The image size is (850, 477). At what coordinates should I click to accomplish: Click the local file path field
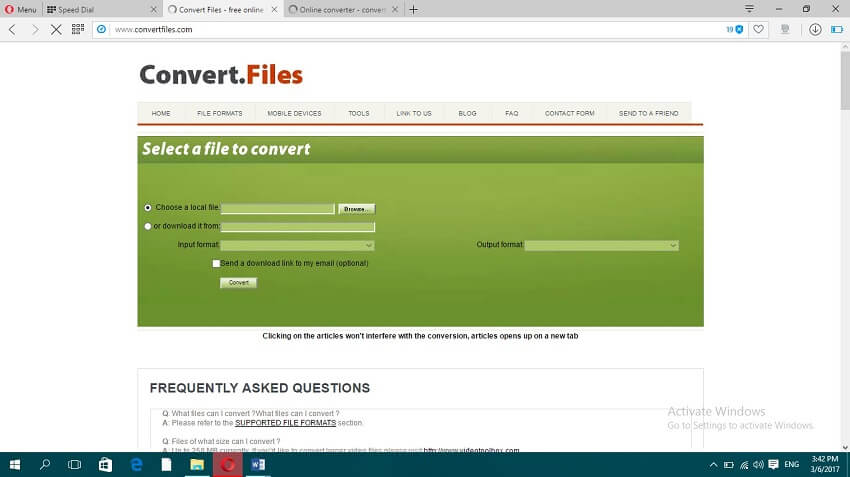click(278, 208)
